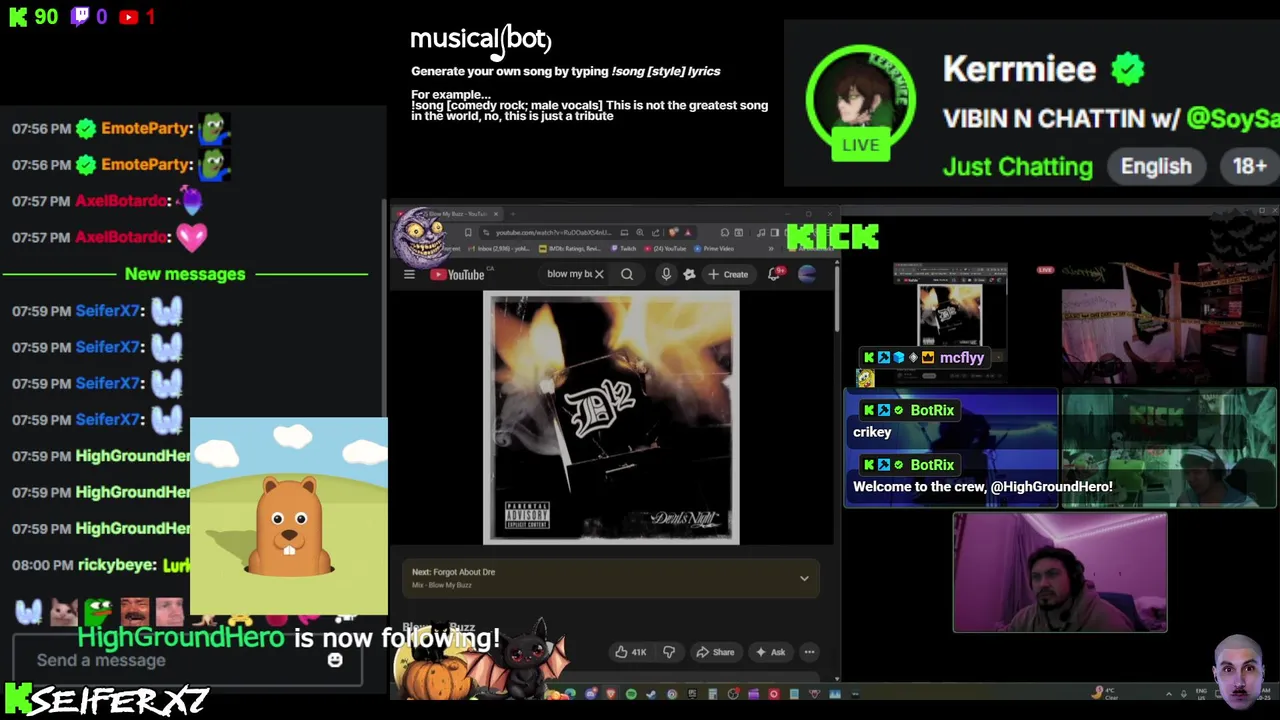Like the video with 41K likes
1280x720 pixels.
tap(630, 652)
